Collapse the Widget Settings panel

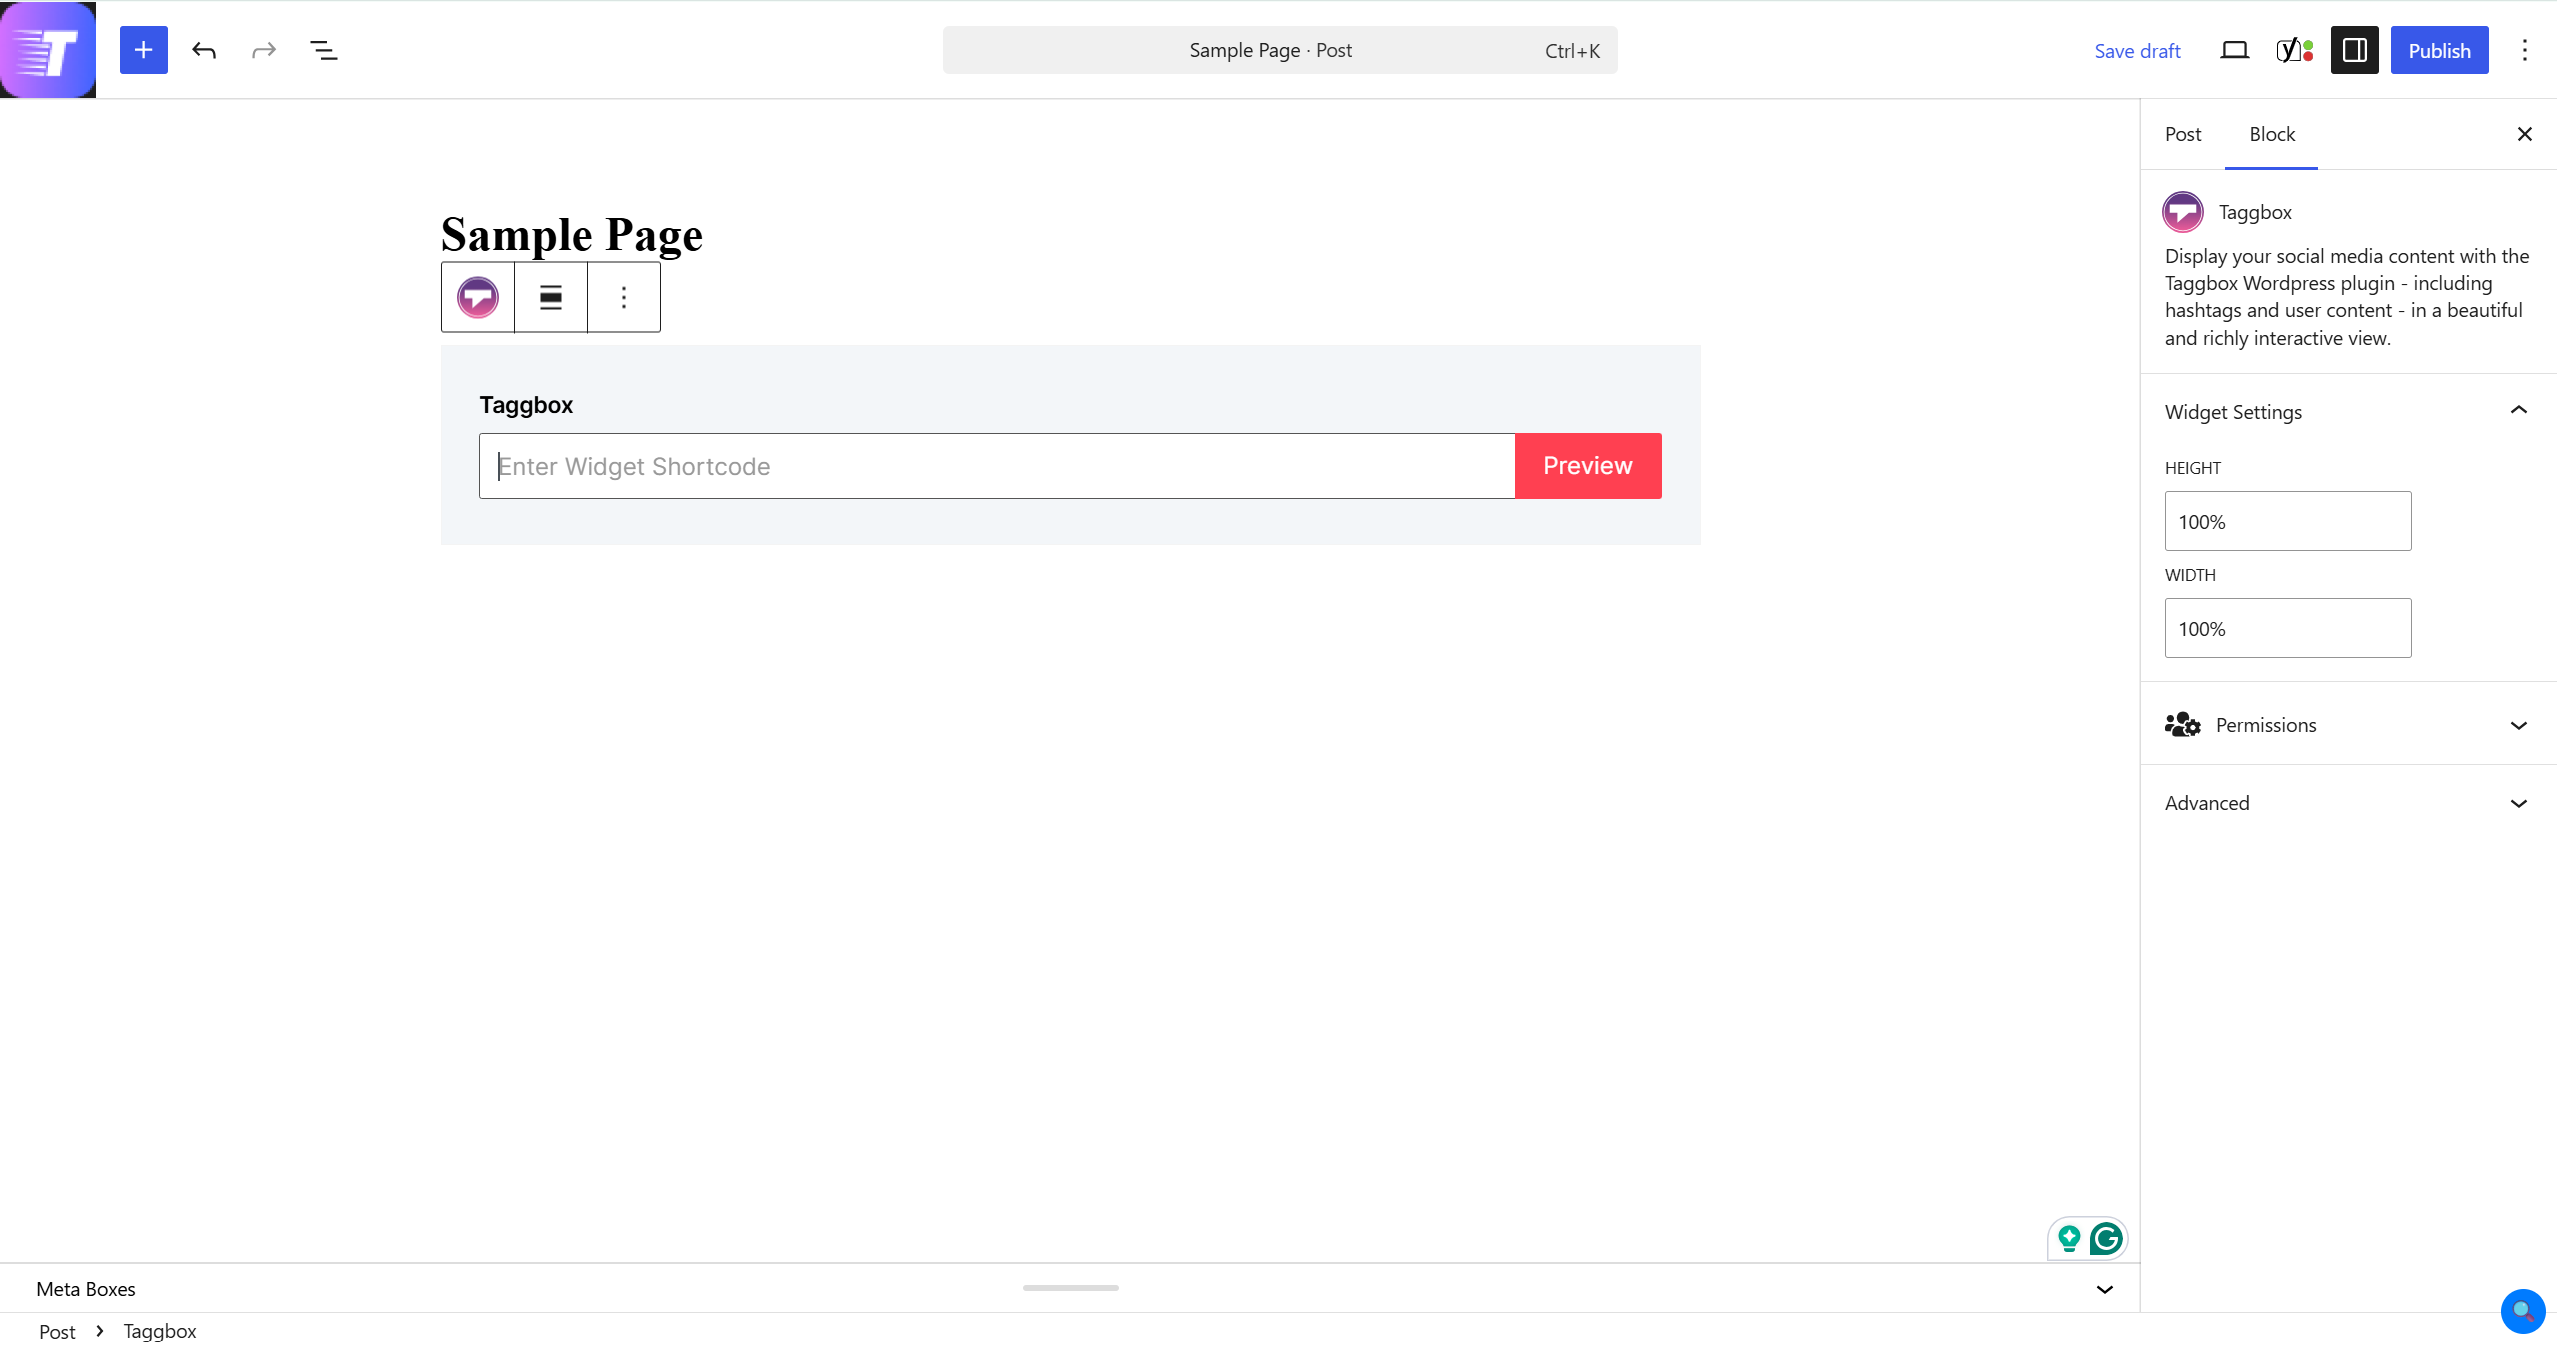2349,412
